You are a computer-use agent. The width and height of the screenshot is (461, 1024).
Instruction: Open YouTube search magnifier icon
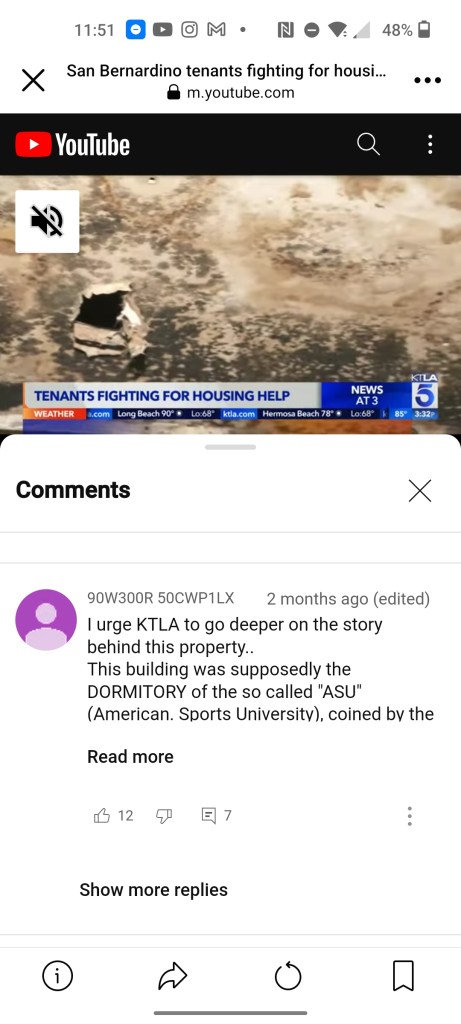point(368,144)
